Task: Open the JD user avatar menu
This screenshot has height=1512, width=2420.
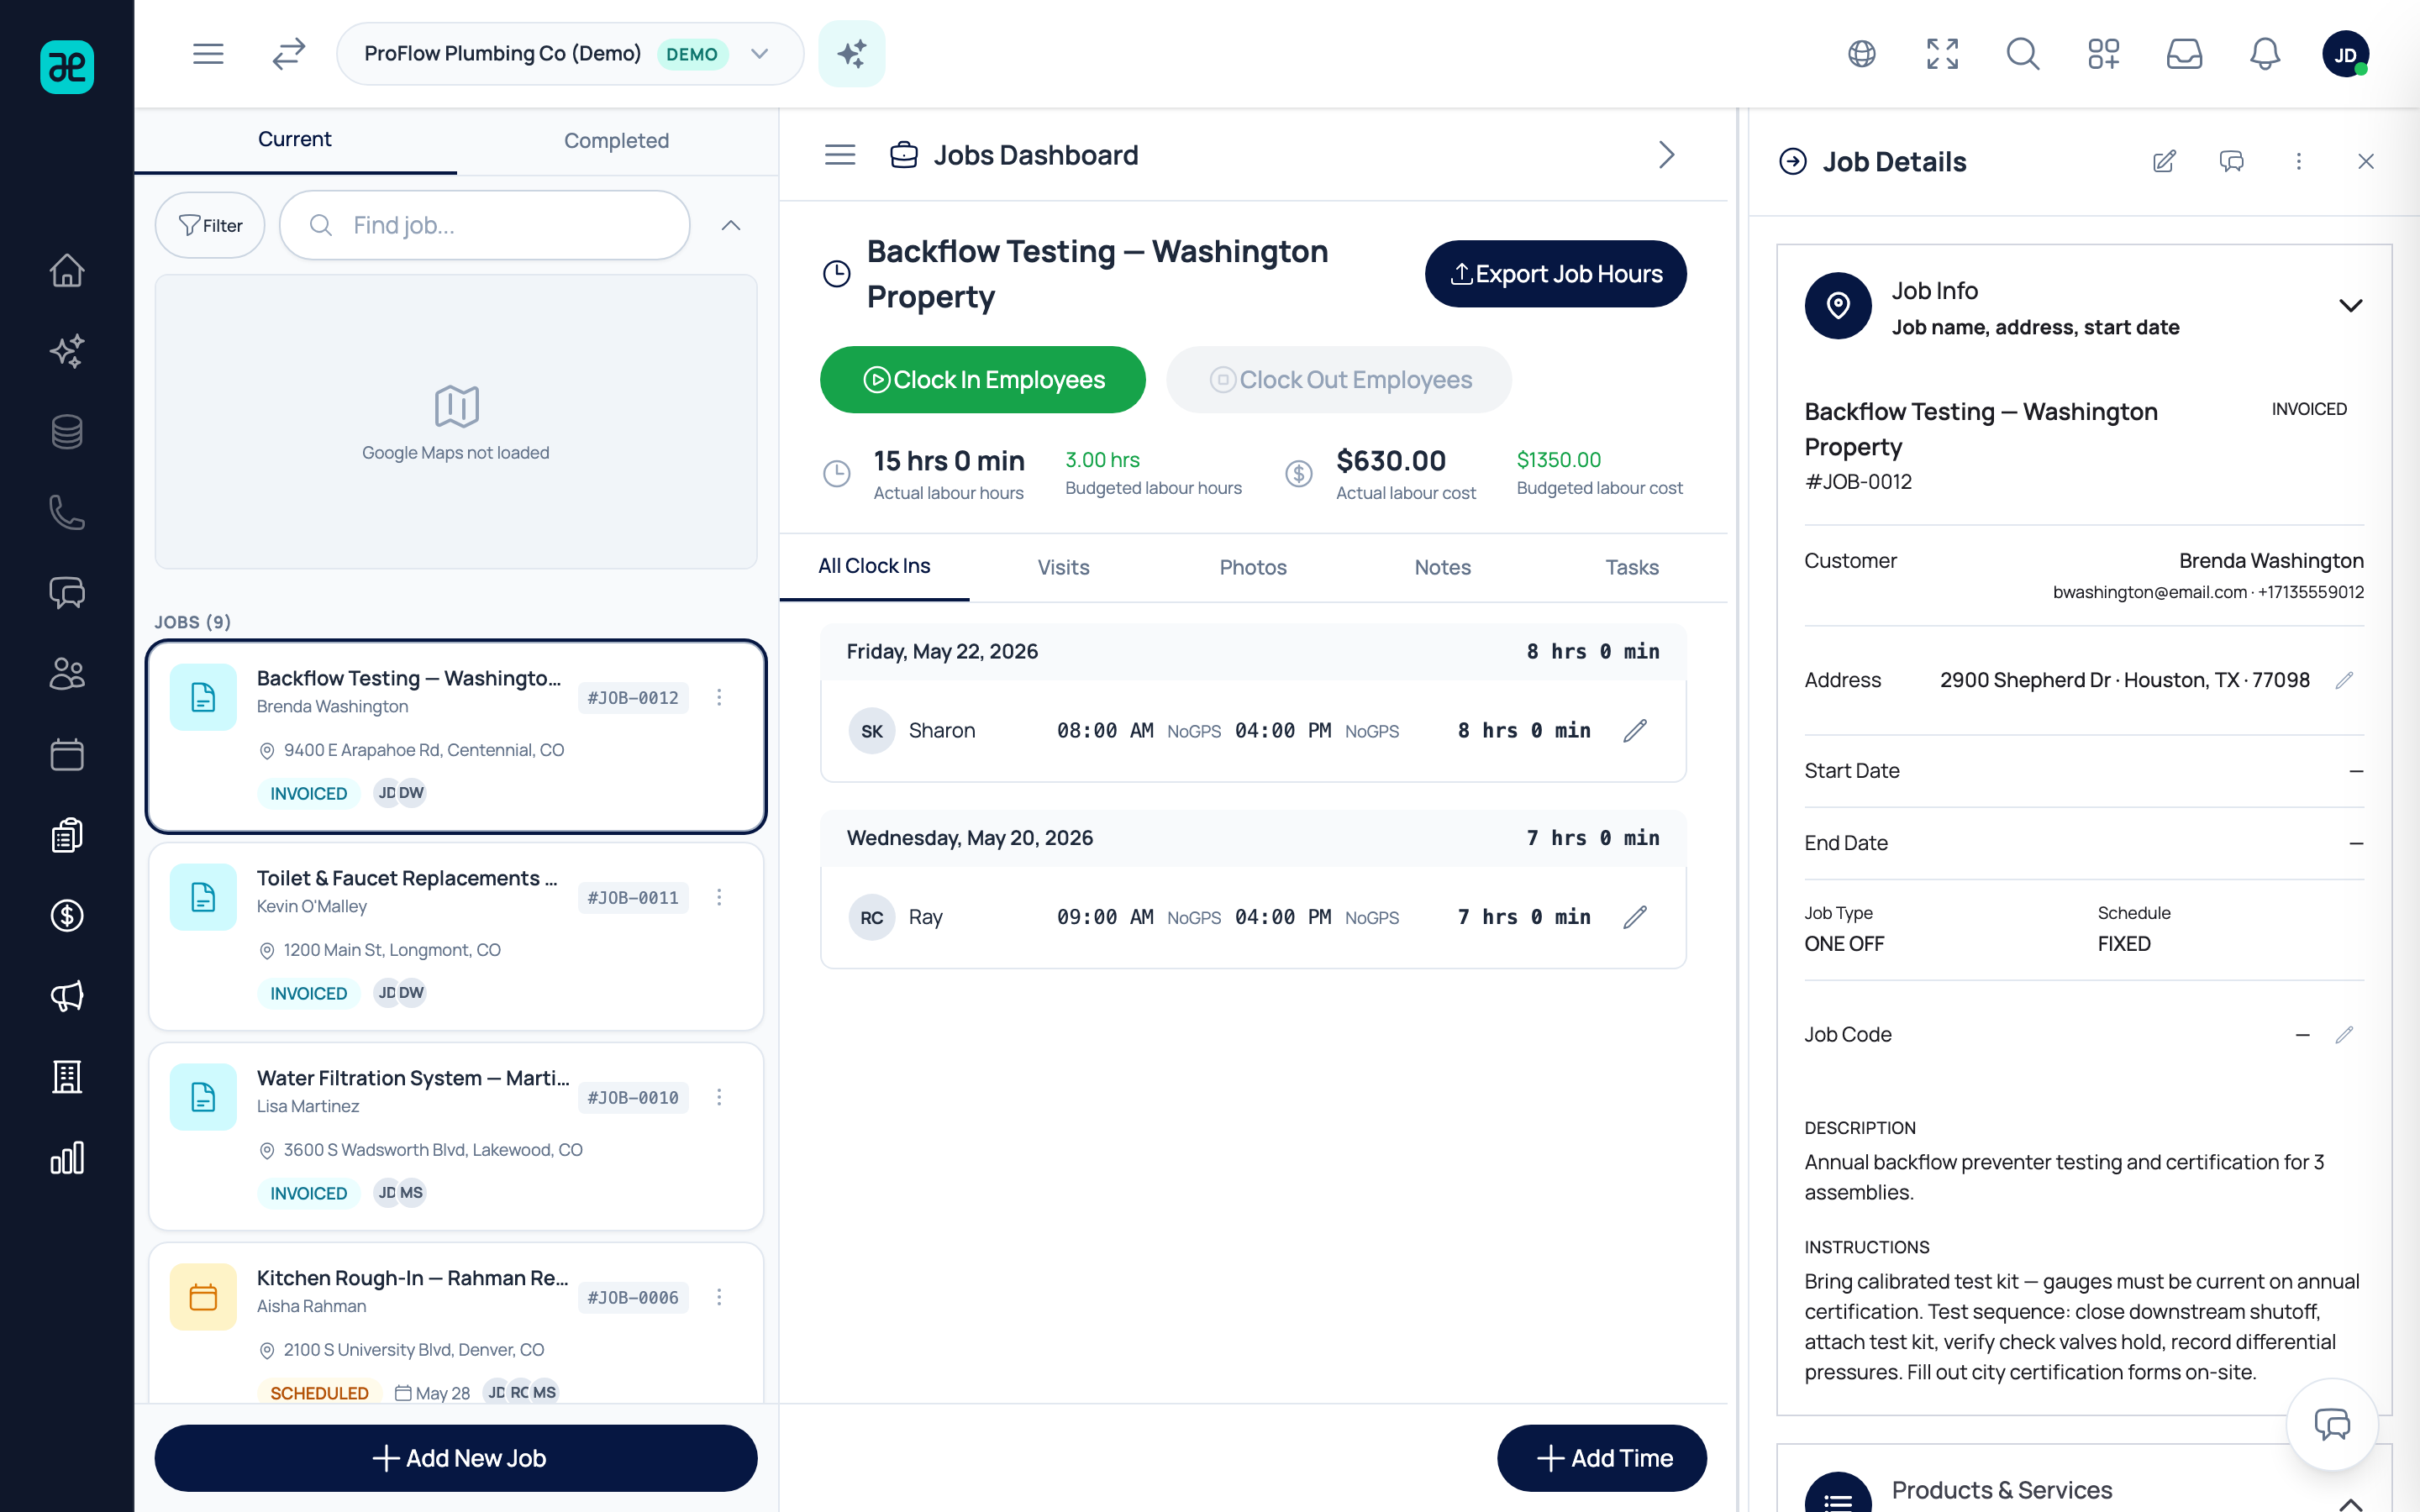Action: pos(2346,54)
